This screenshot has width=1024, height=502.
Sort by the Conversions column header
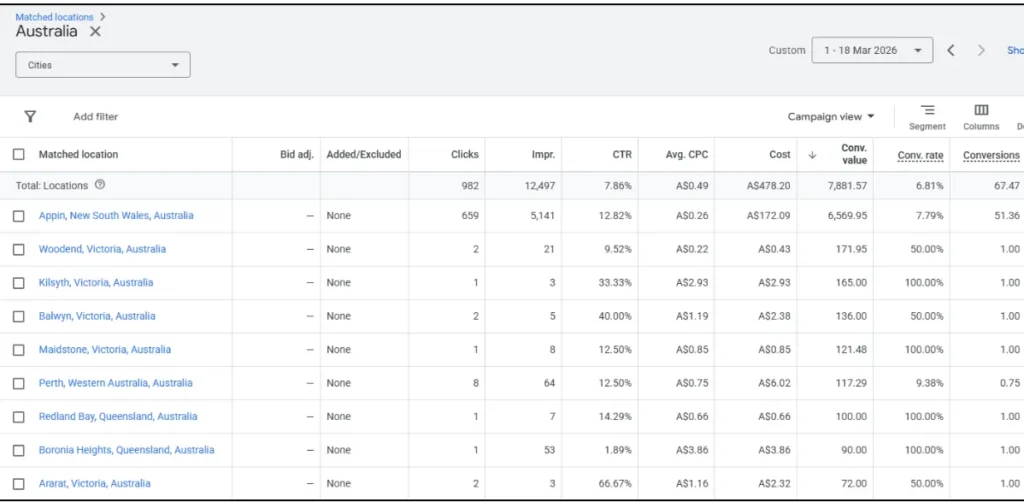coord(991,155)
